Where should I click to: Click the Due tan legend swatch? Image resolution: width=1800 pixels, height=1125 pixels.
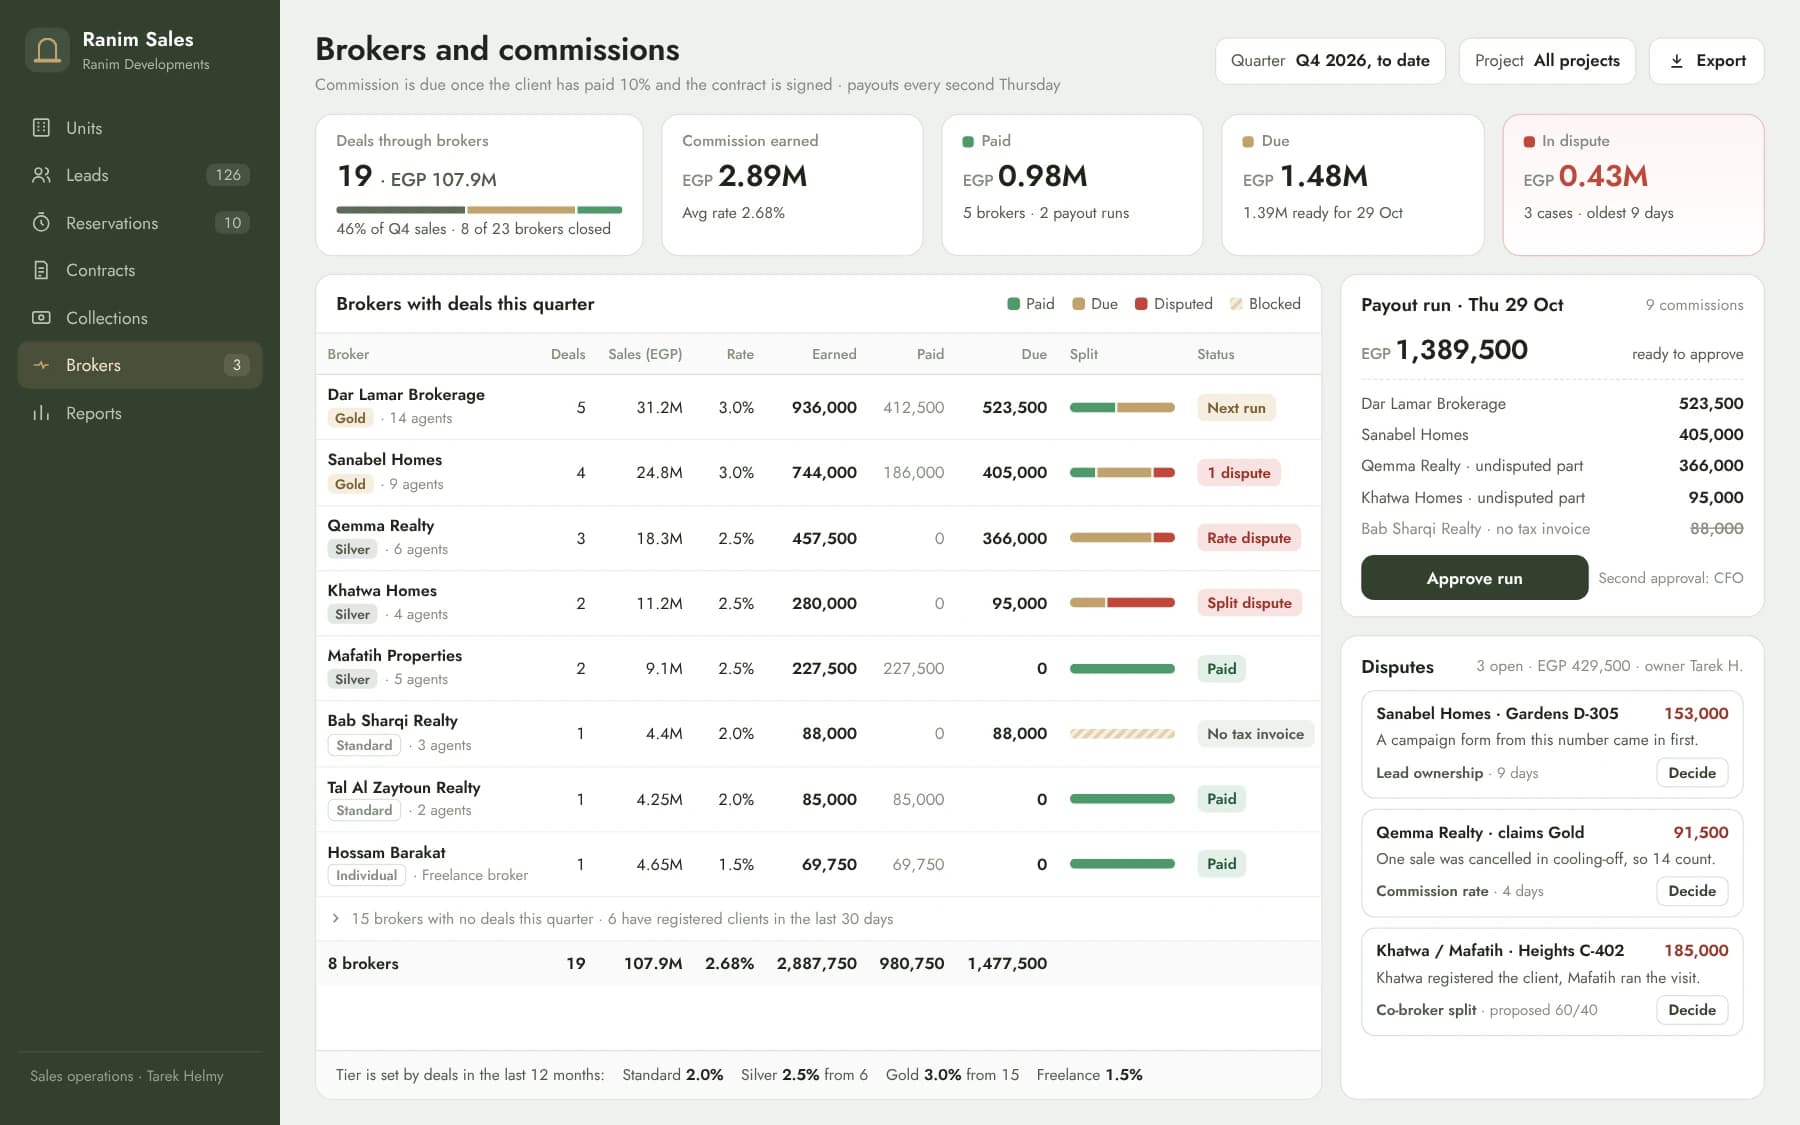pos(1078,304)
